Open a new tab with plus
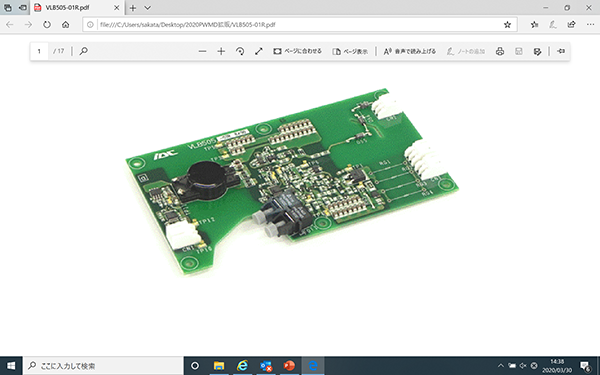This screenshot has height=375, width=600. point(133,8)
